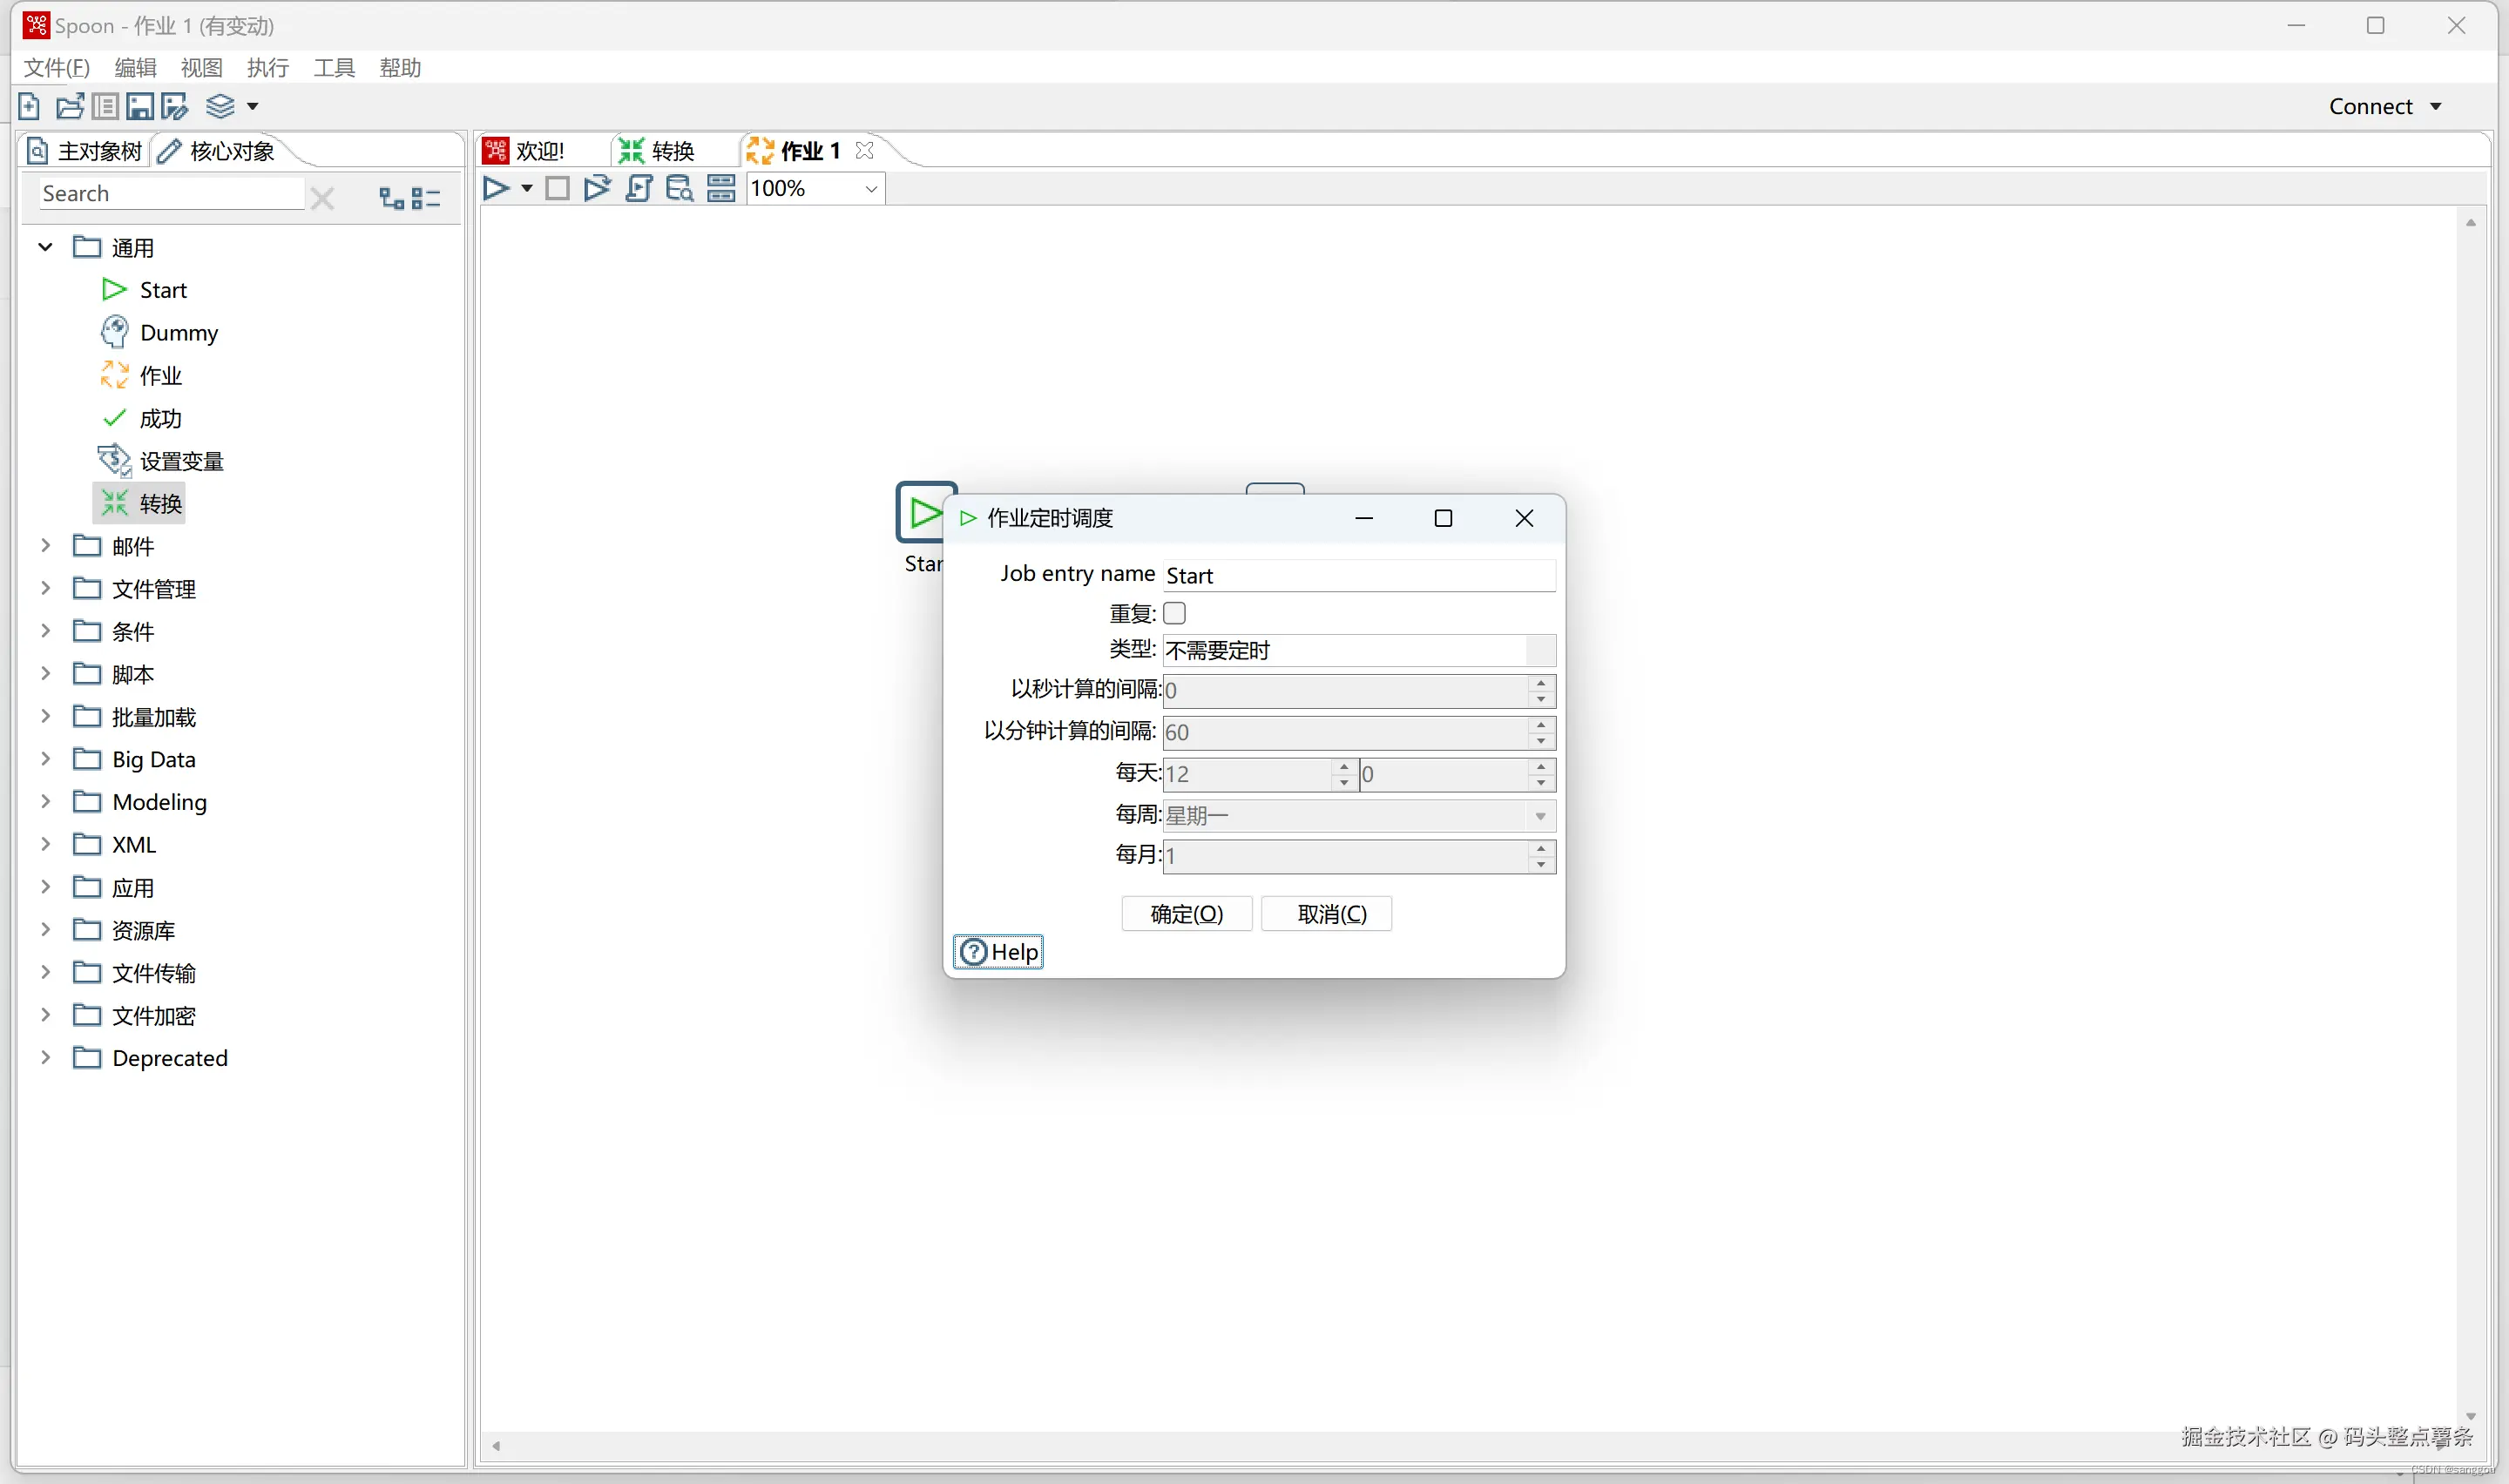Expand the 文件管理 folder
This screenshot has height=1484, width=2509.
point(45,588)
